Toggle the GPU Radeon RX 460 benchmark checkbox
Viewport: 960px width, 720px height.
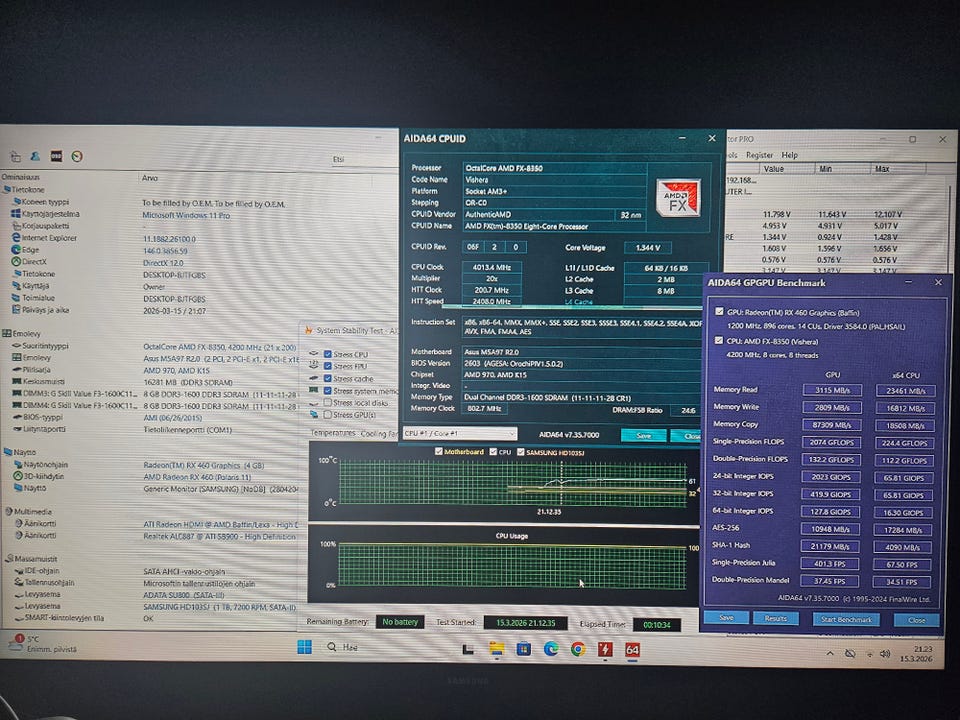719,312
